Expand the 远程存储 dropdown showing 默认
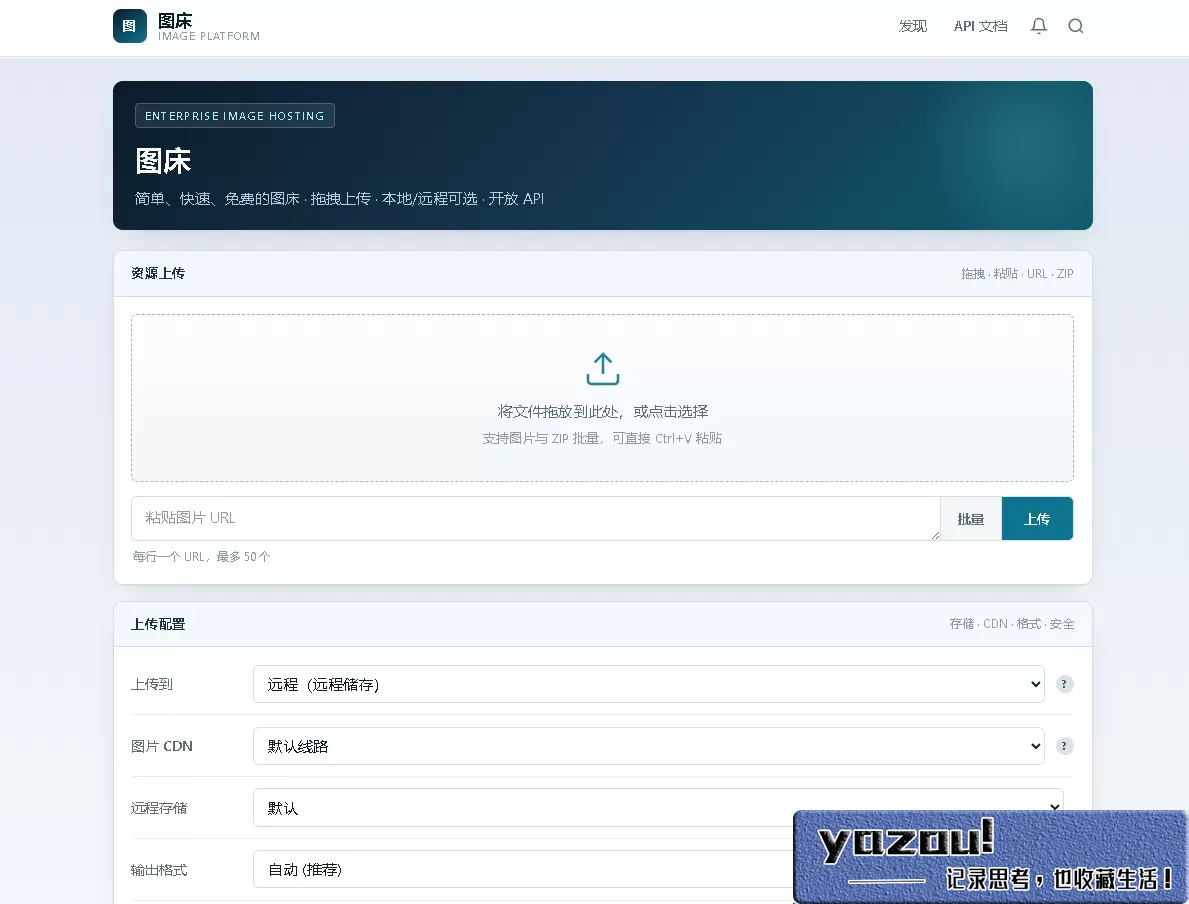This screenshot has width=1189, height=904. pos(657,808)
